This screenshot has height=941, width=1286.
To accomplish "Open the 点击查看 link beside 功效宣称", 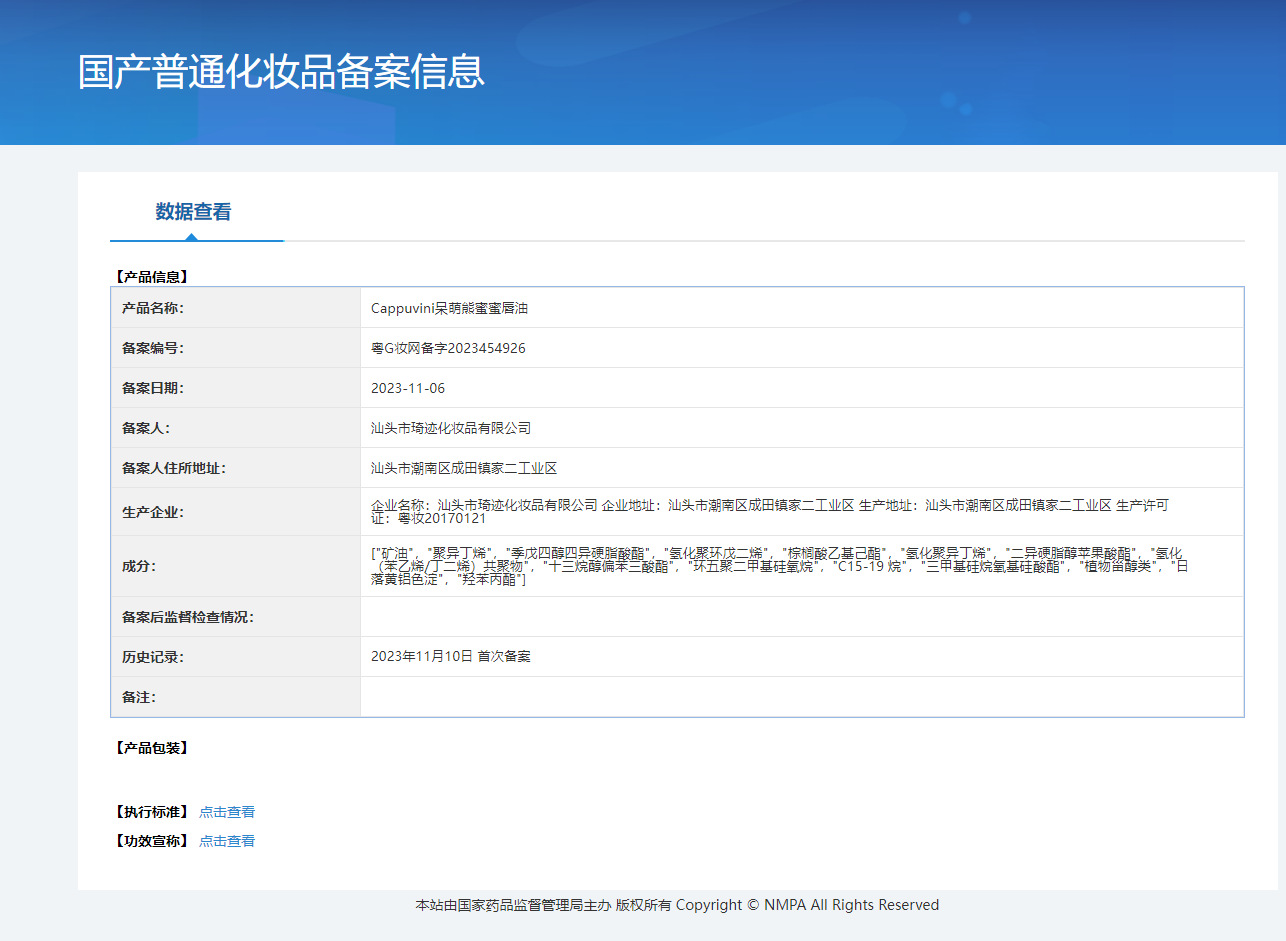I will point(226,841).
